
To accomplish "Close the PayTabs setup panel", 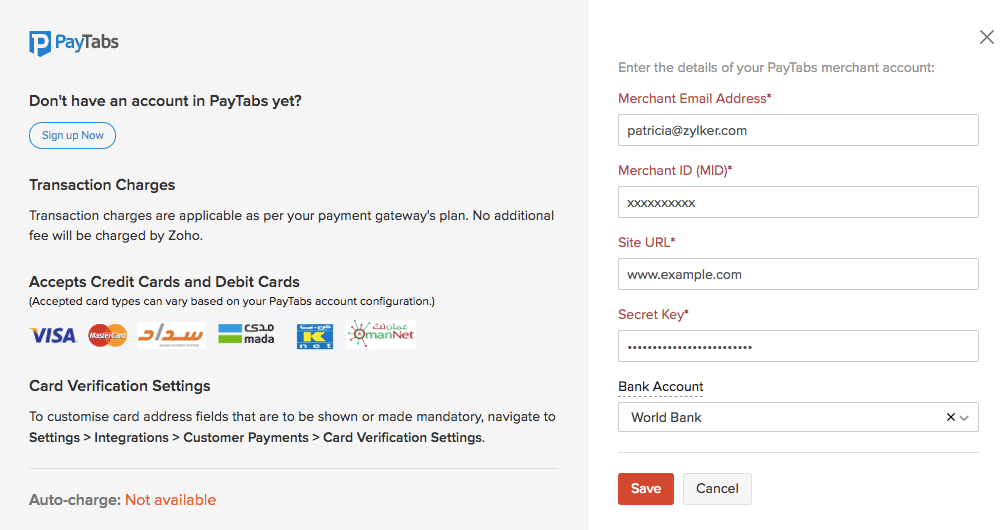I will (986, 38).
